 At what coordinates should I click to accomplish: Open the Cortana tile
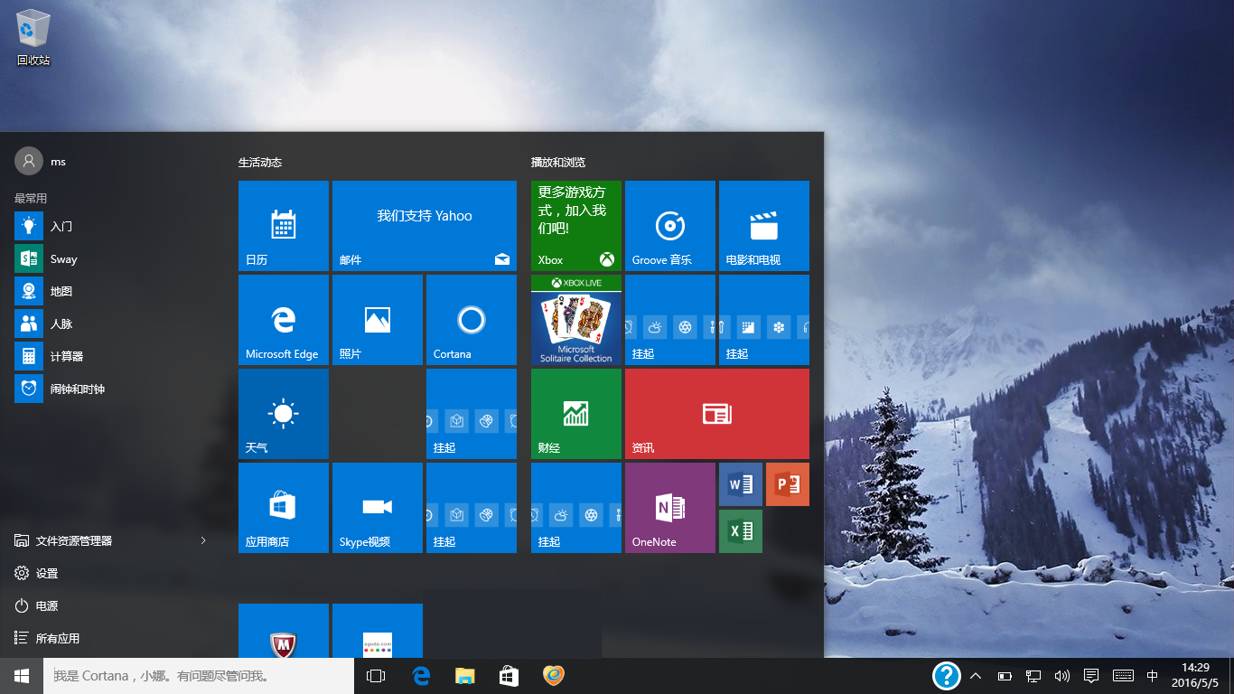(471, 320)
